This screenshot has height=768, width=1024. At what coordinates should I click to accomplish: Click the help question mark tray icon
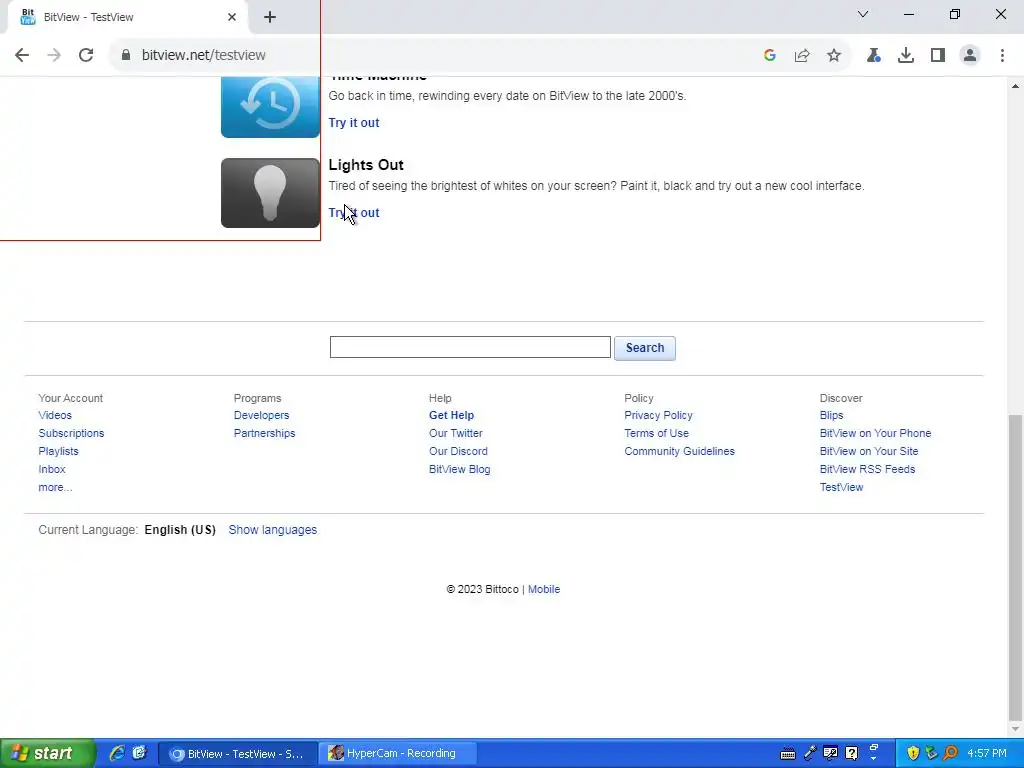tap(852, 753)
